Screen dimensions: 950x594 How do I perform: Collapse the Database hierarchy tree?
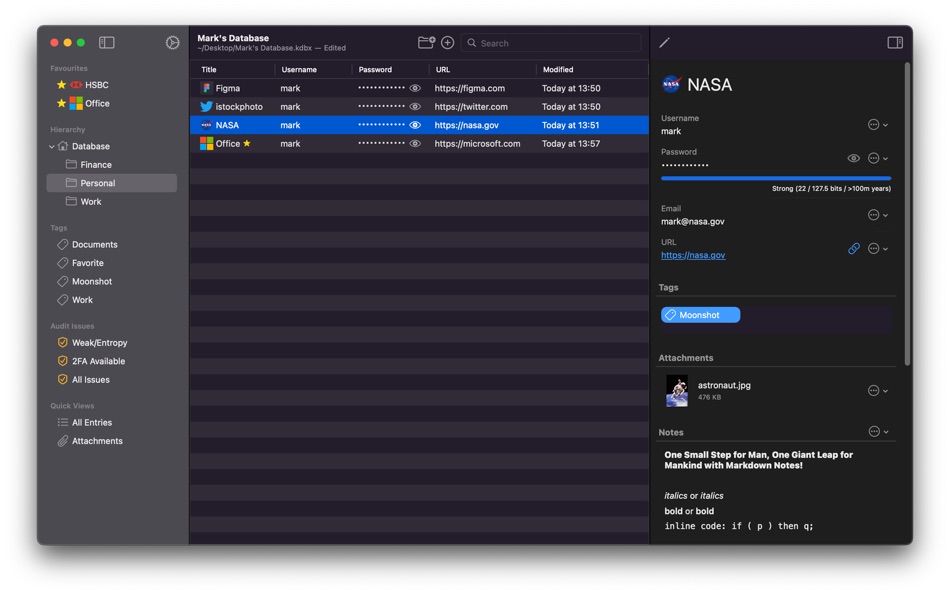(51, 146)
